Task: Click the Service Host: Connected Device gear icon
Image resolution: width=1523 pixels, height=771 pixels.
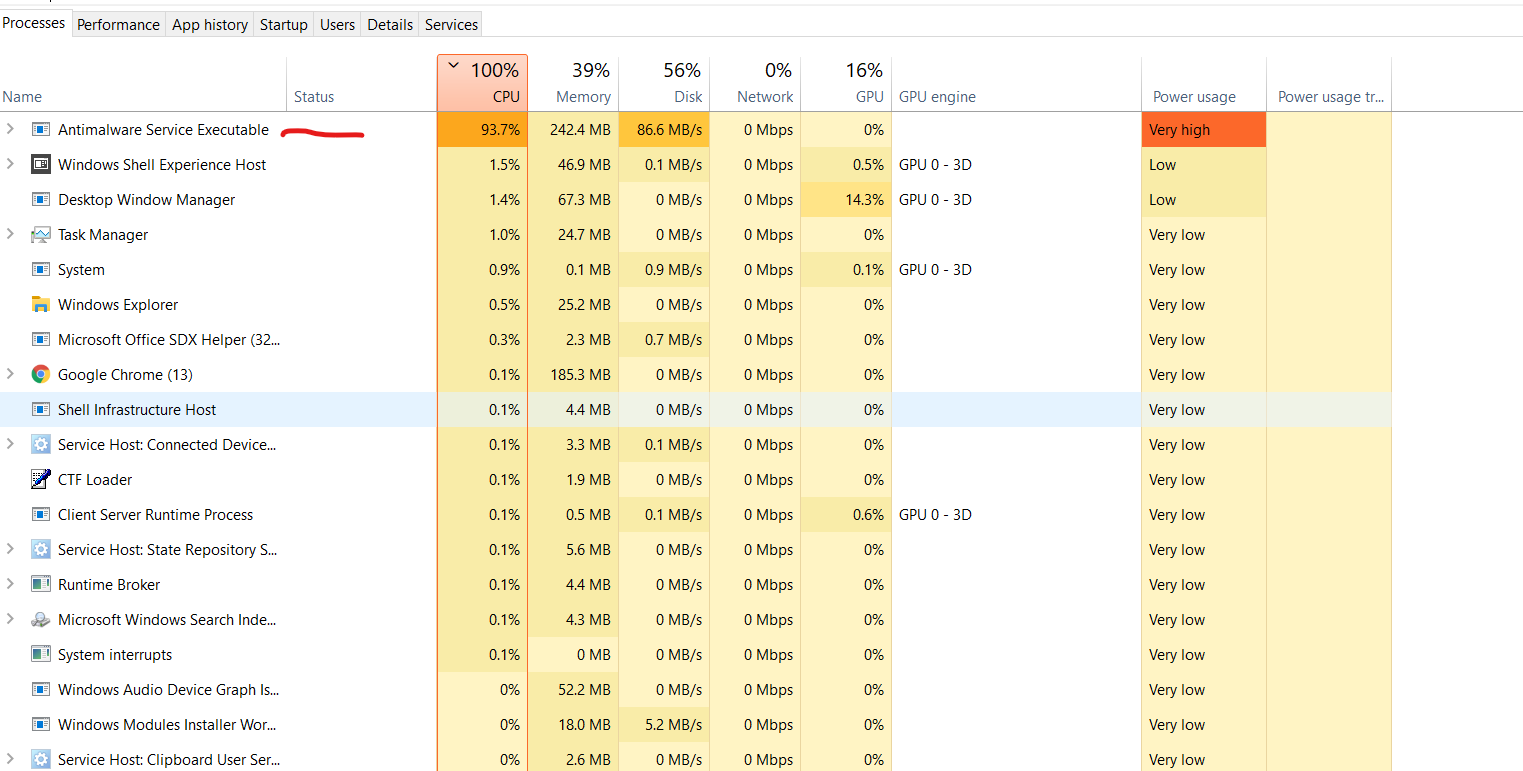Action: (41, 445)
